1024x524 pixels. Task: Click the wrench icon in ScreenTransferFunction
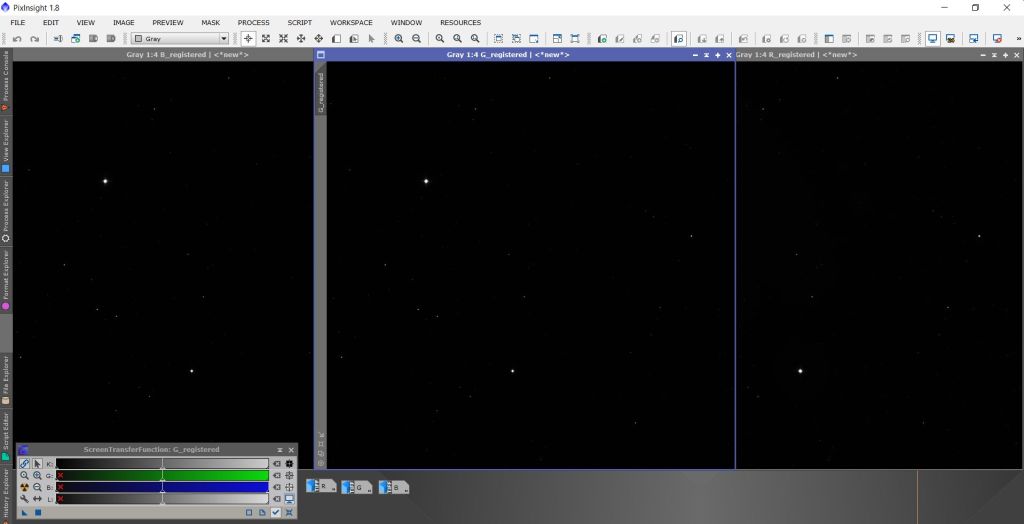click(x=24, y=499)
